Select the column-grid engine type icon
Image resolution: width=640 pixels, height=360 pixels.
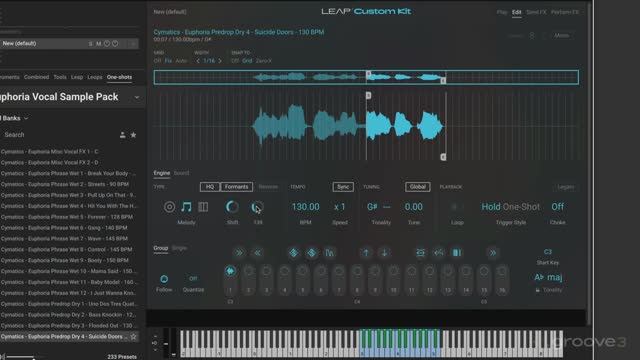tap(203, 207)
